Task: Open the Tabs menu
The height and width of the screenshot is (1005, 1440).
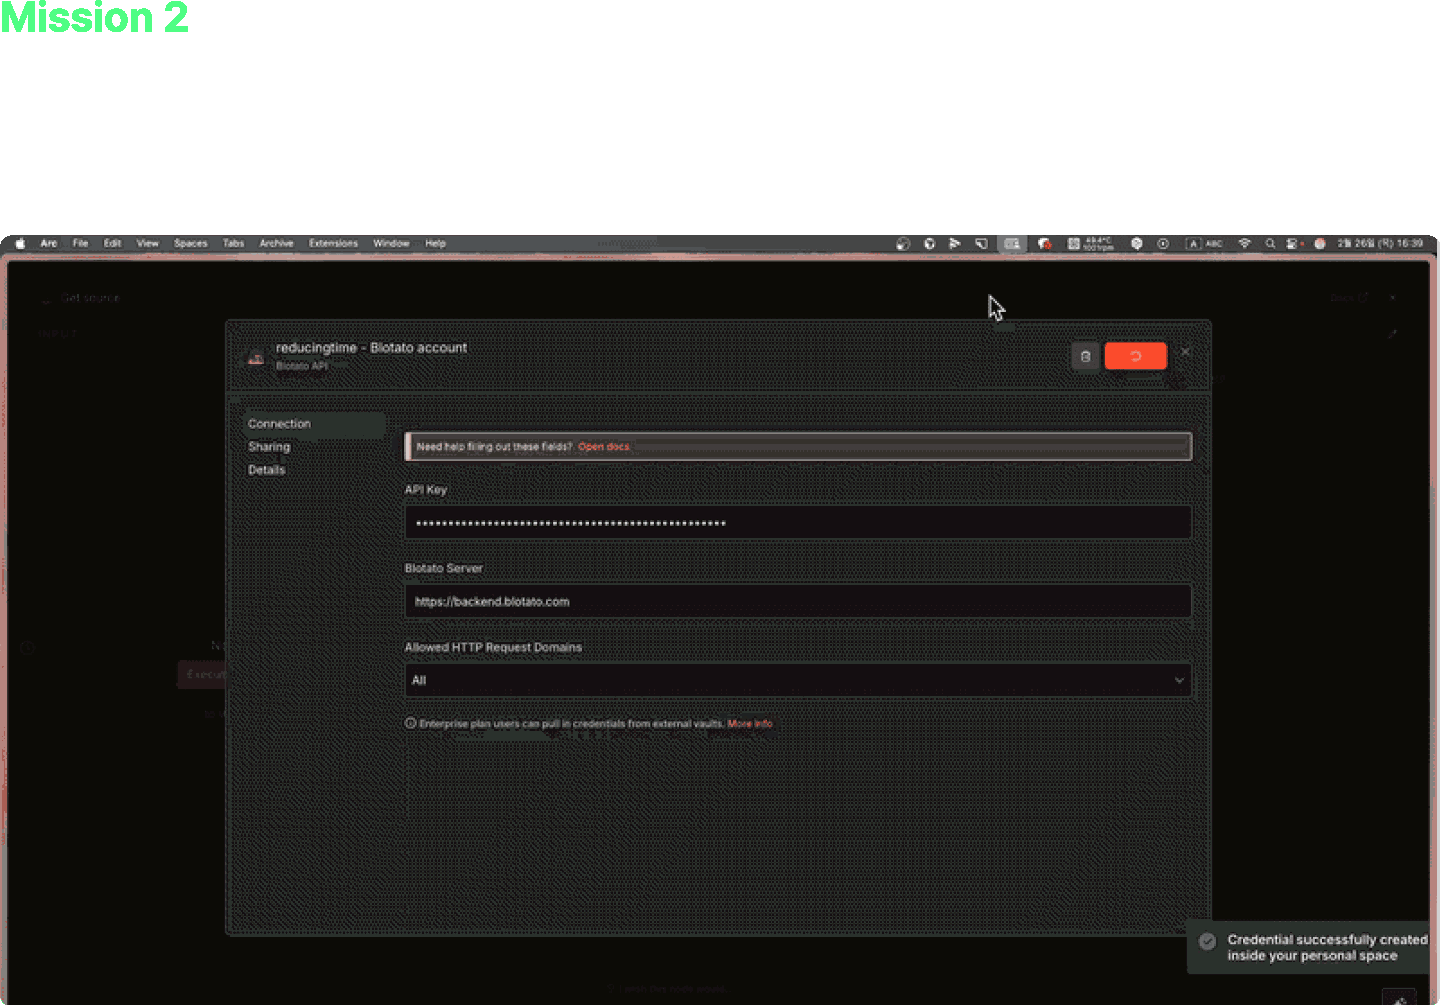Action: [233, 243]
